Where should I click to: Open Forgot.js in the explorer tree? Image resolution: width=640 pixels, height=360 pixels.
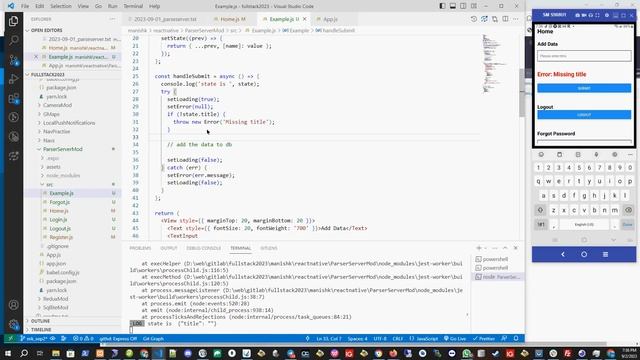pyautogui.click(x=60, y=202)
